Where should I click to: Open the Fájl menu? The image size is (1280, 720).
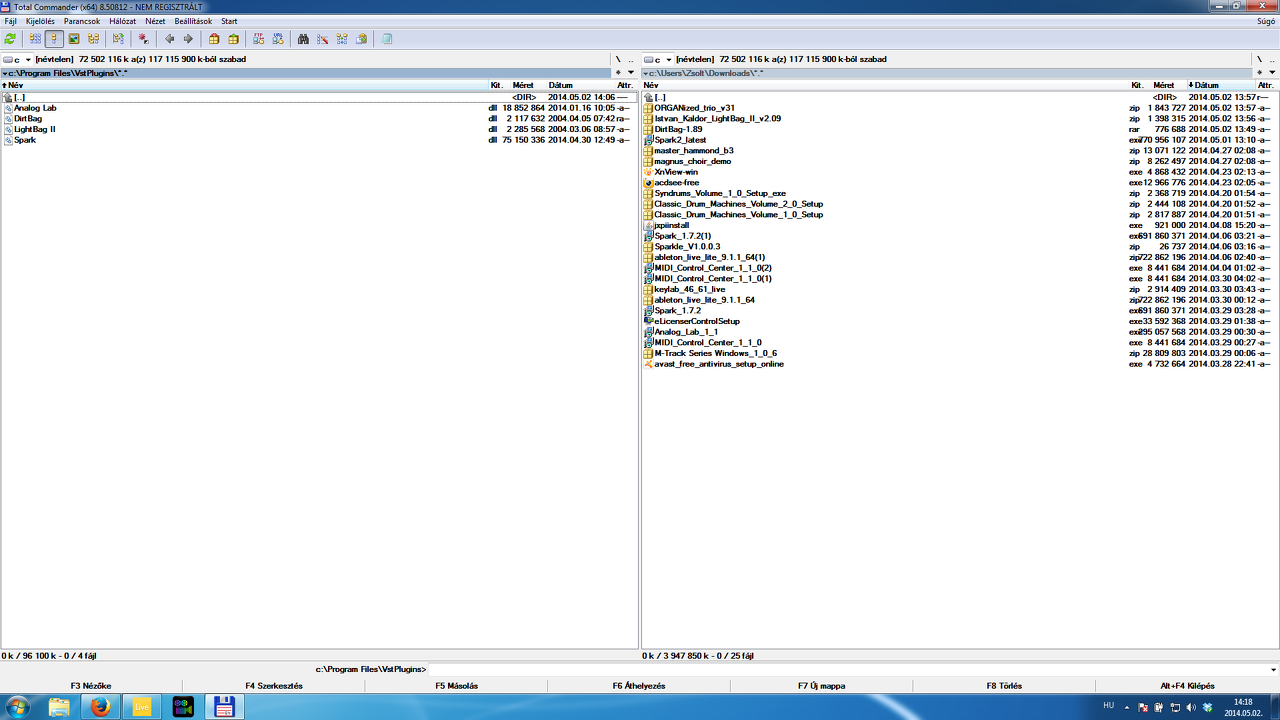point(11,21)
